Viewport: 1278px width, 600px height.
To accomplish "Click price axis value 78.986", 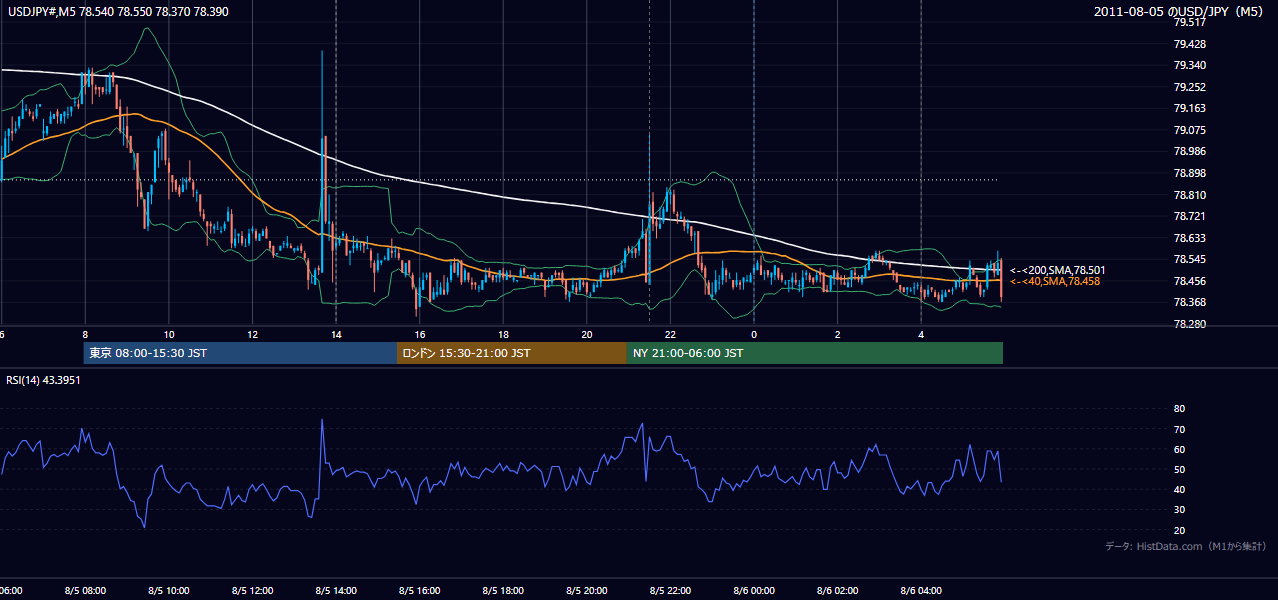I will 1189,151.
